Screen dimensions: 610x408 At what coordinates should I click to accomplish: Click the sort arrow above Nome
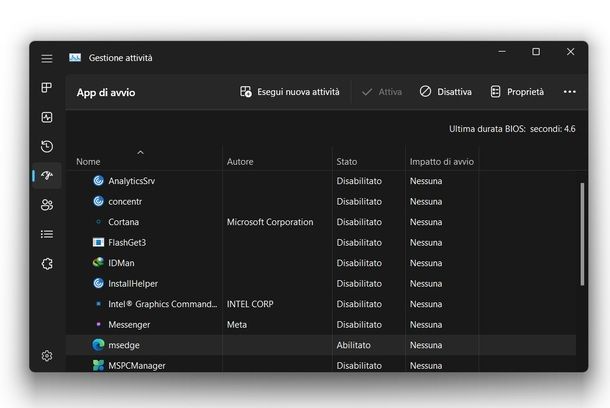pyautogui.click(x=140, y=152)
